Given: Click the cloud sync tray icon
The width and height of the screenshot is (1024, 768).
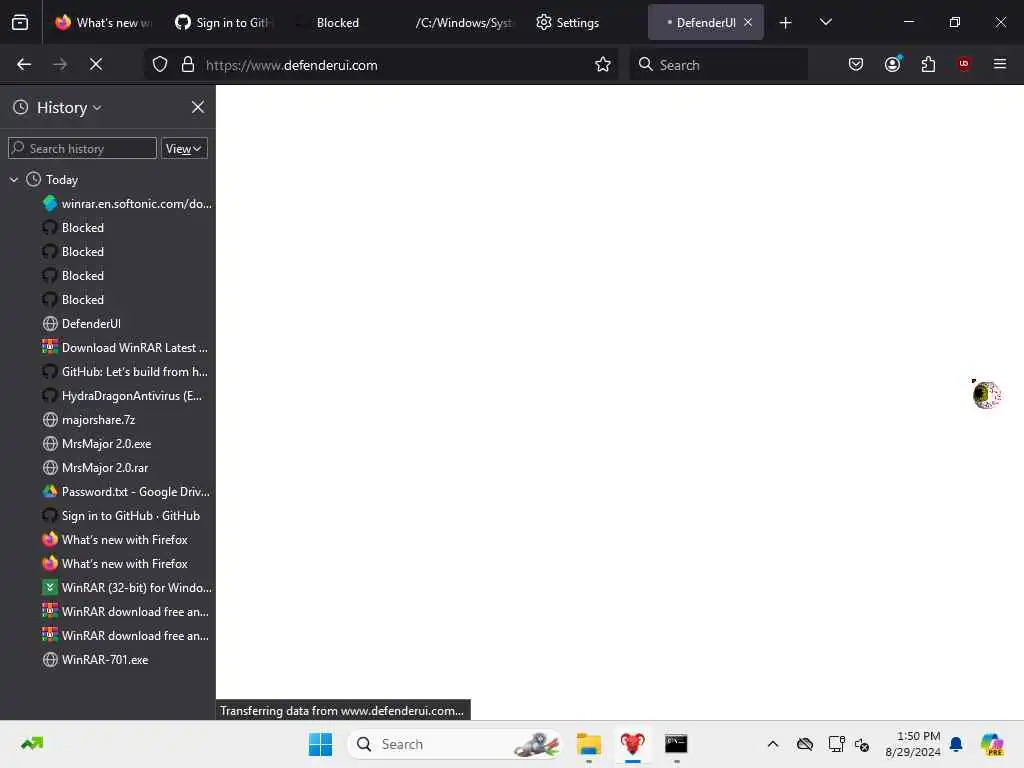Looking at the screenshot, I should [805, 744].
